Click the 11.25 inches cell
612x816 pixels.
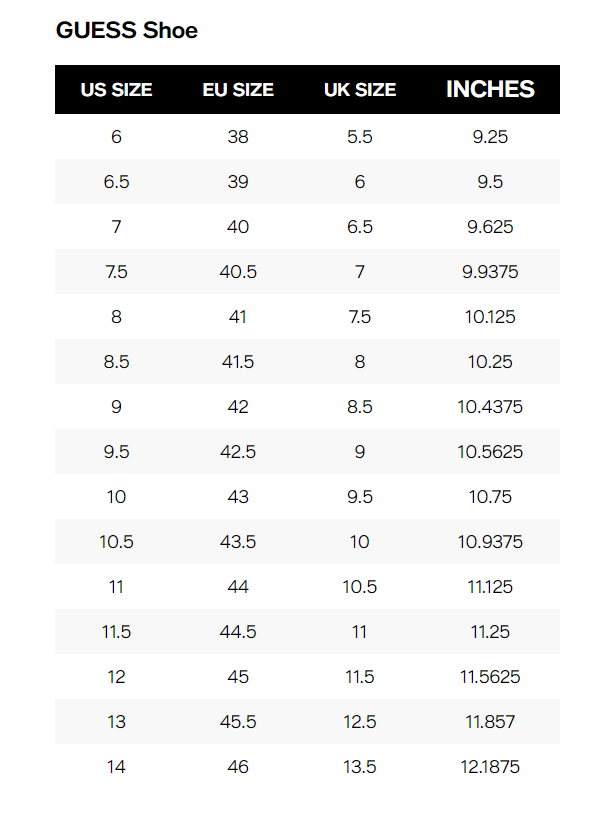(x=490, y=632)
